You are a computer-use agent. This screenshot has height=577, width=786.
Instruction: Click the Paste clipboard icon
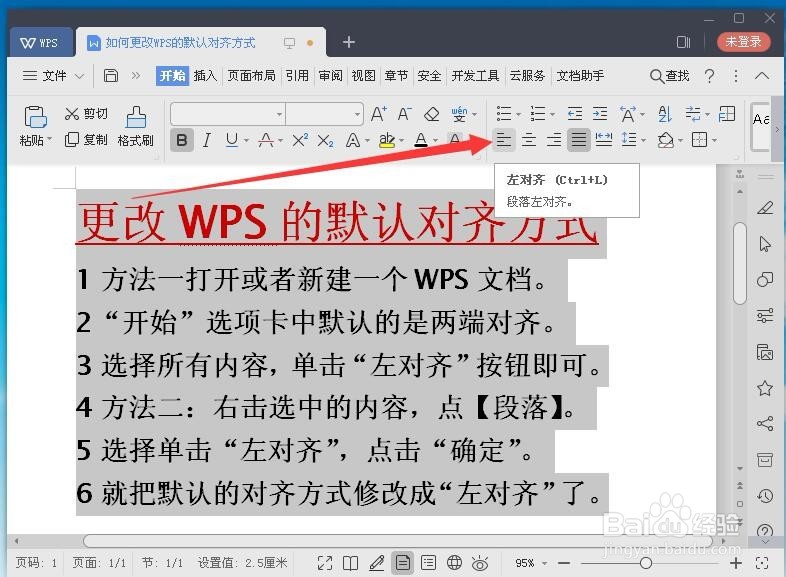pyautogui.click(x=35, y=117)
